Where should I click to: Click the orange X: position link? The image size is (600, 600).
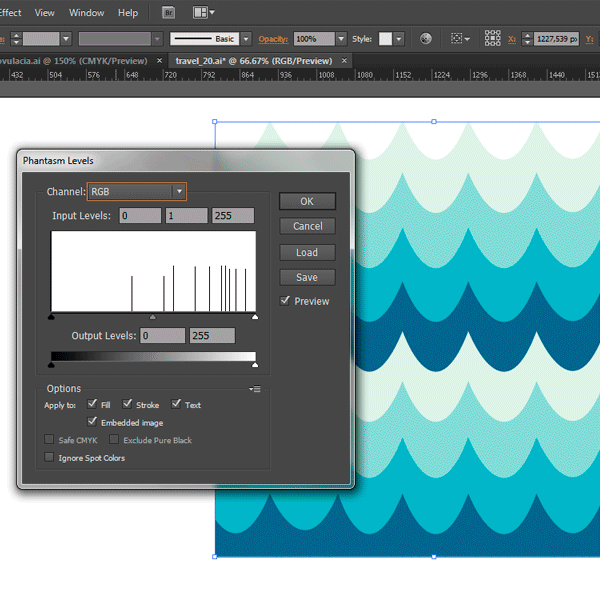tap(512, 39)
